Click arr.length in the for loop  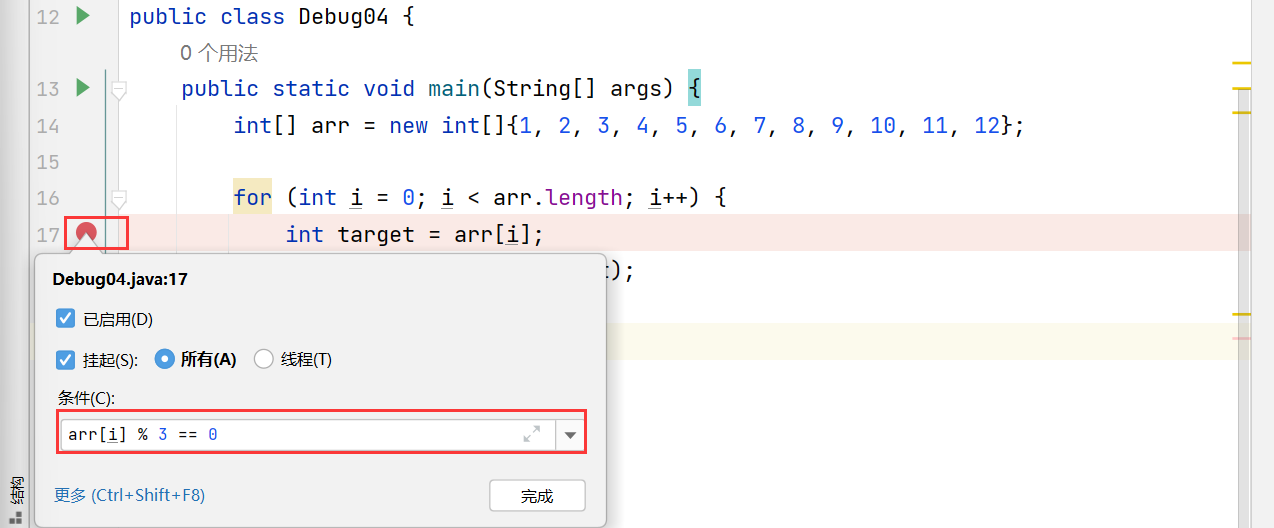coord(558,198)
